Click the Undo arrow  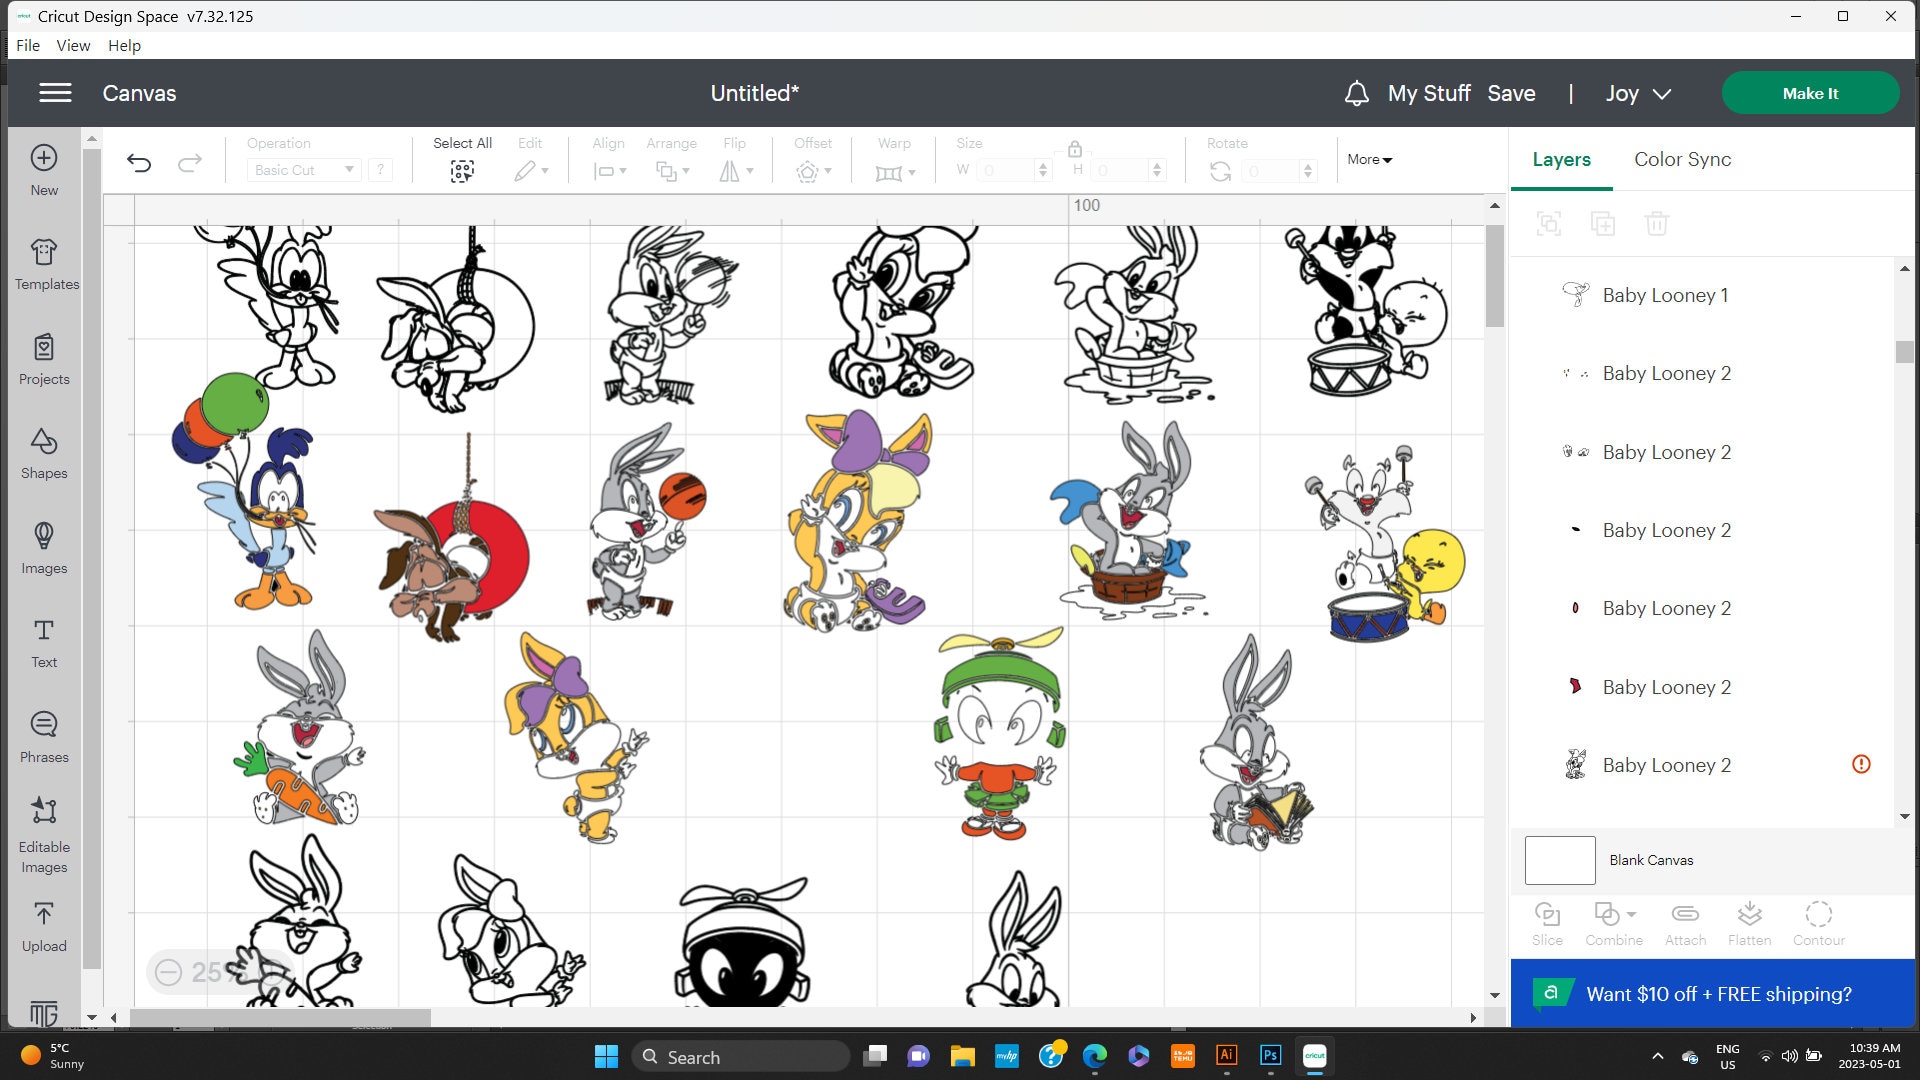(x=139, y=162)
